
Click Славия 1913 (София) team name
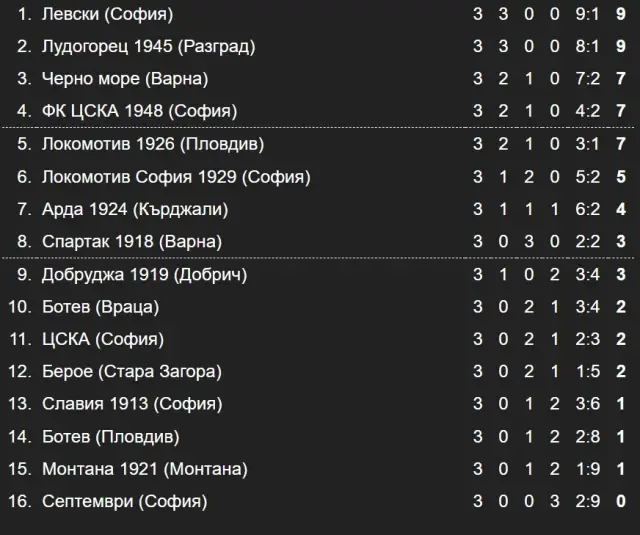(x=132, y=404)
